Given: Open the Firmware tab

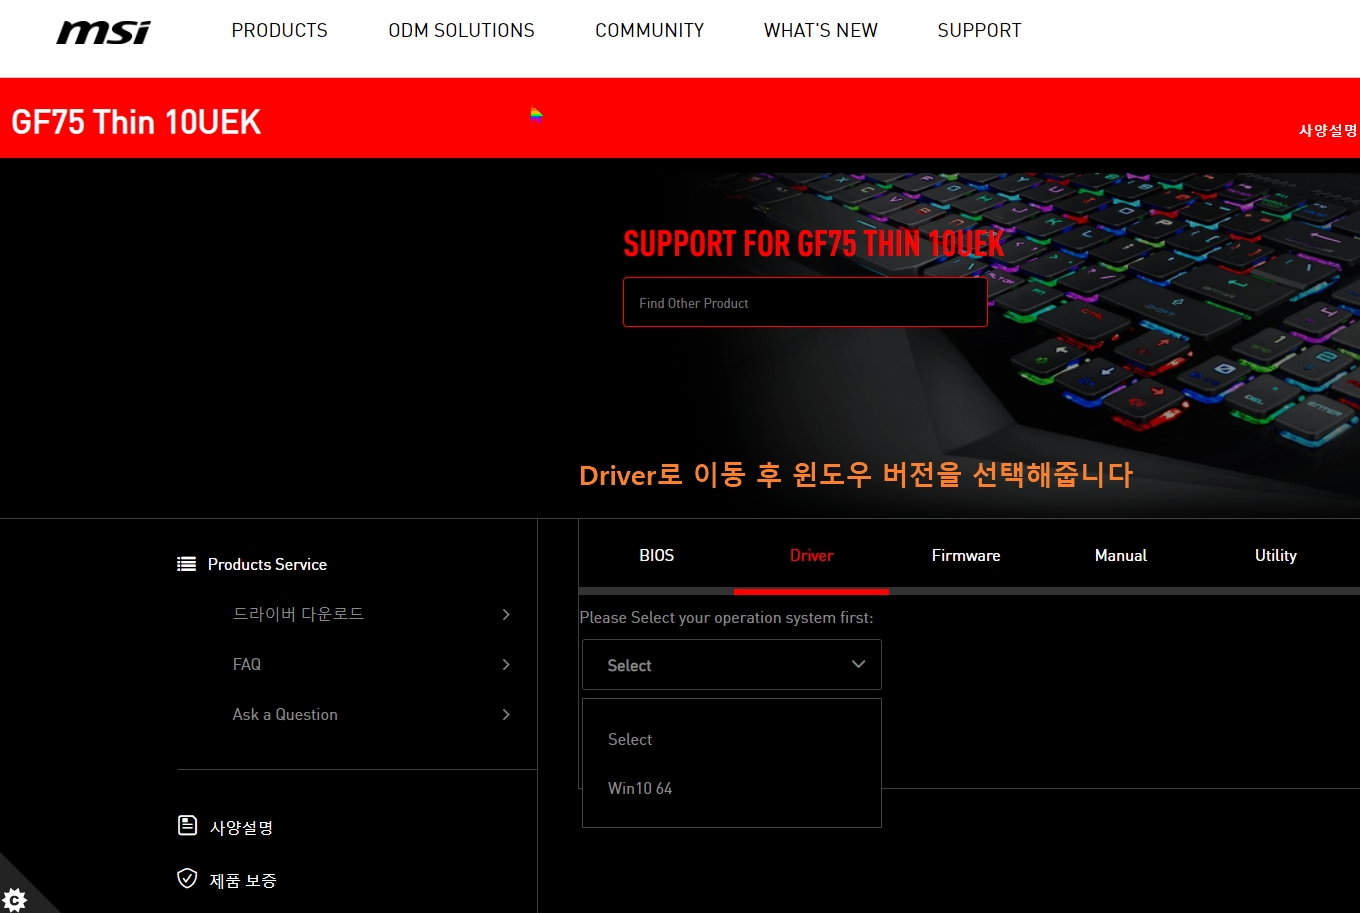Looking at the screenshot, I should click(x=965, y=555).
